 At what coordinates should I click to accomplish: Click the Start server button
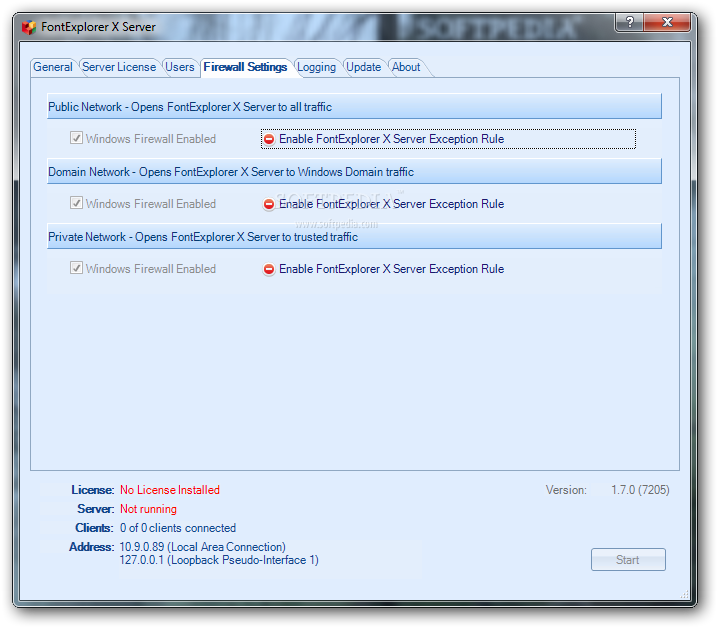pyautogui.click(x=628, y=560)
